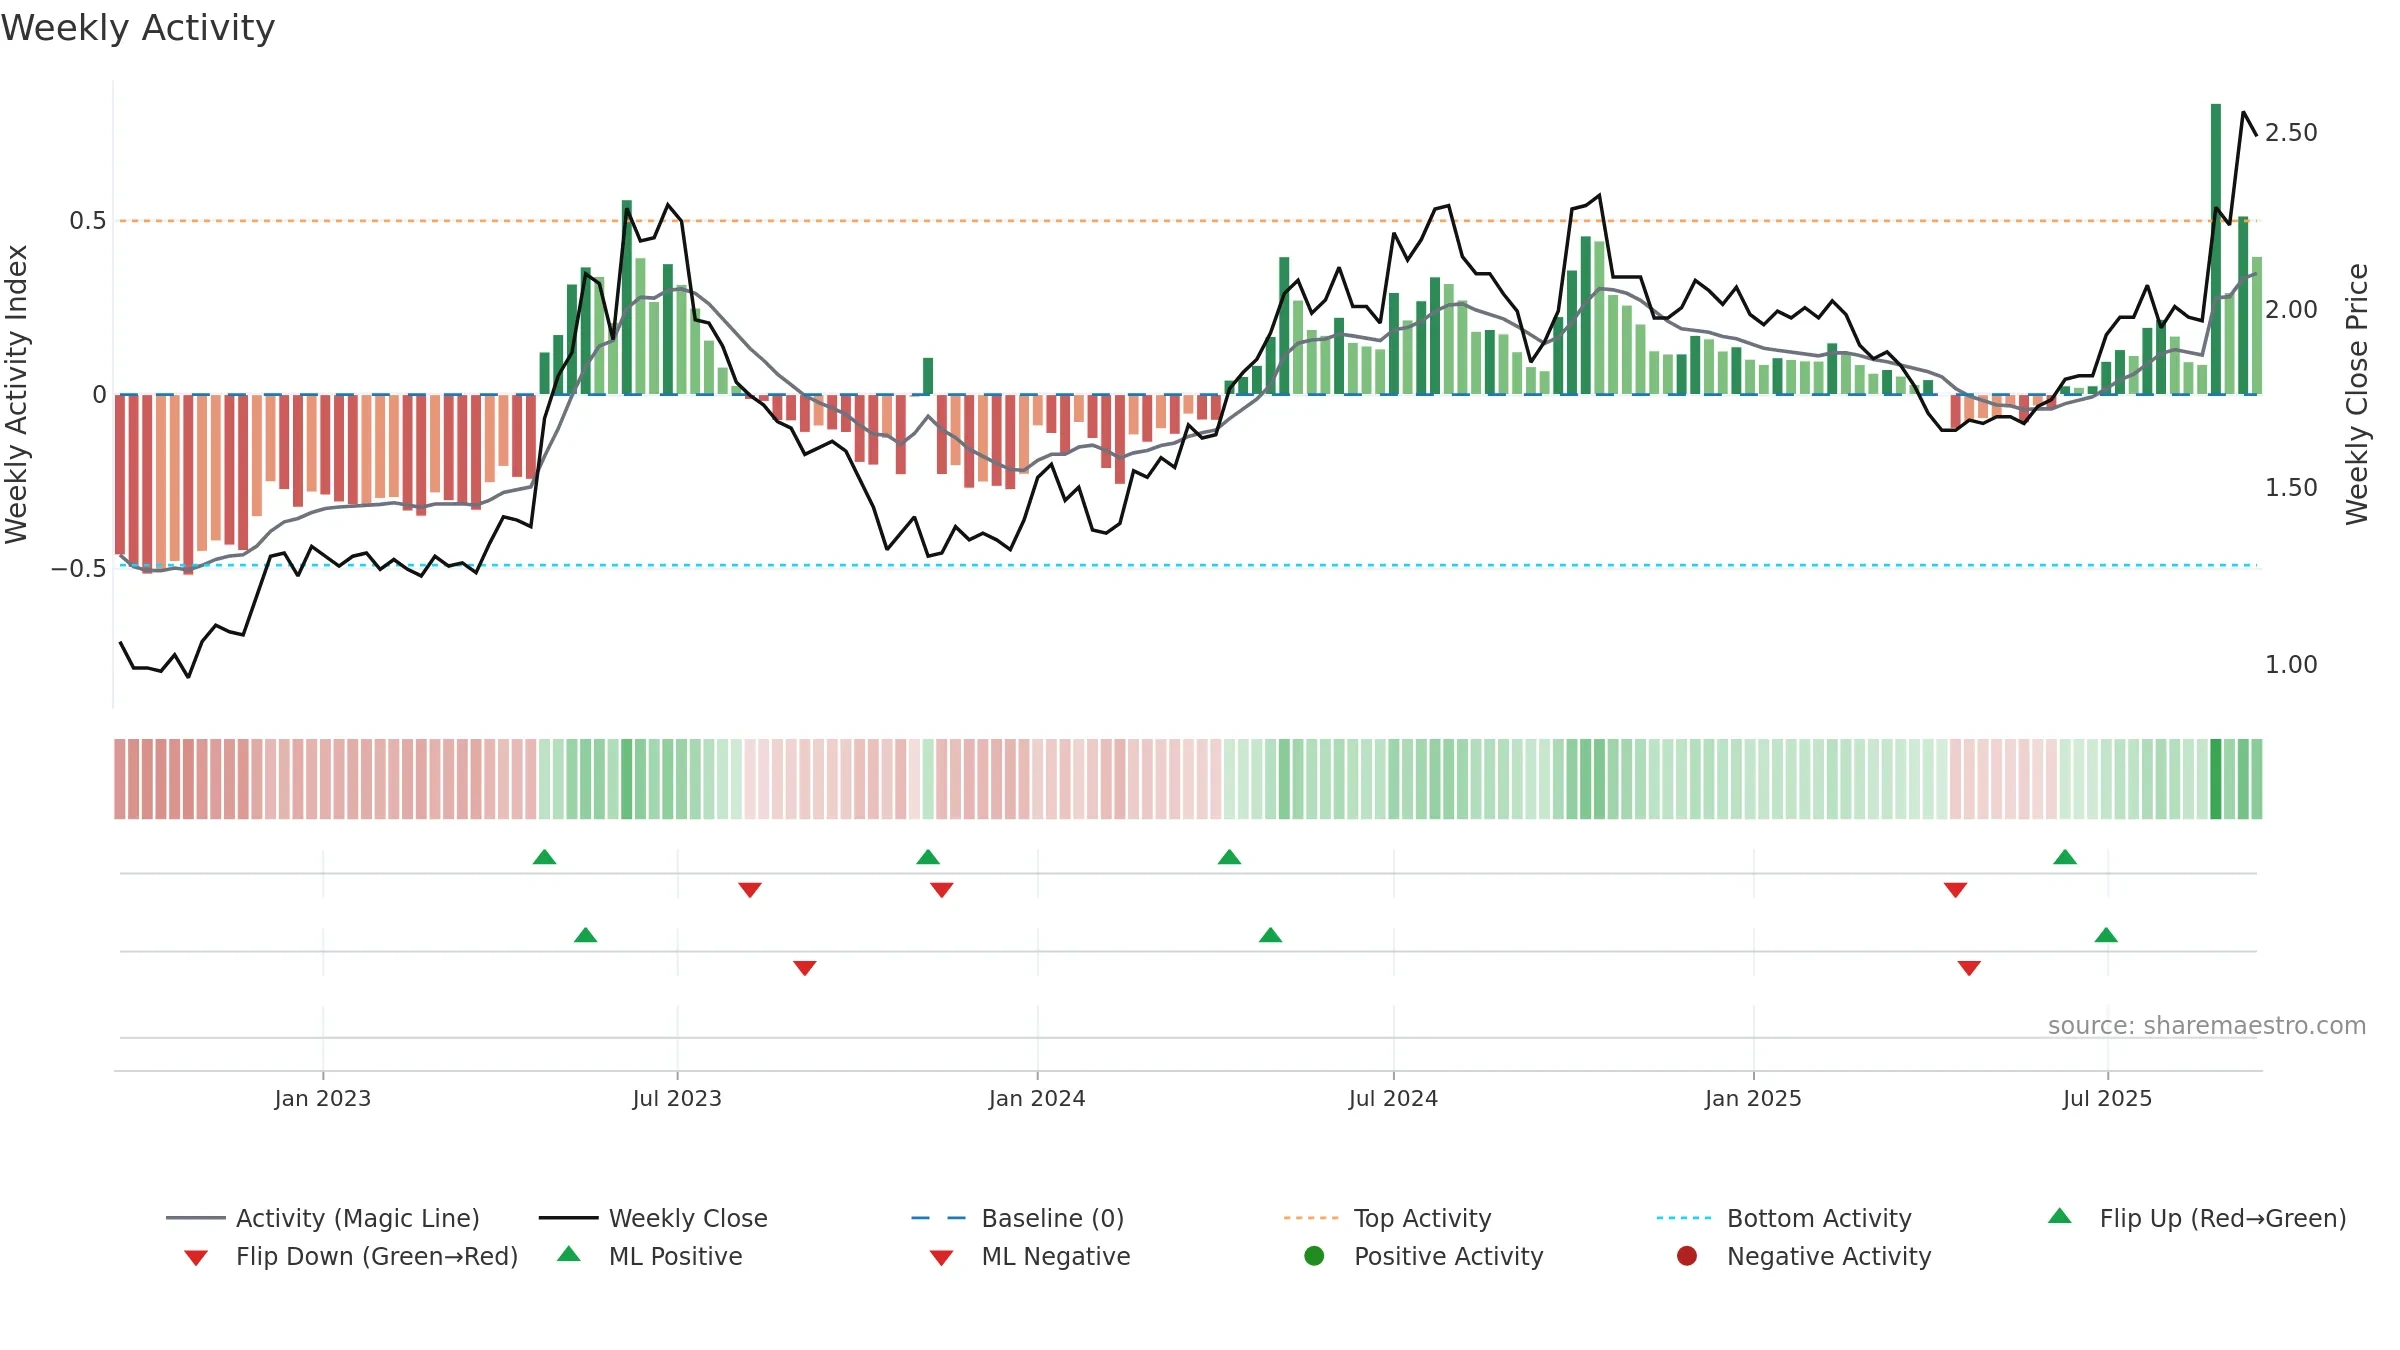This screenshot has width=2400, height=1350.
Task: Toggle the Flip Up (Red→Green) legend entry
Action: 2196,1218
